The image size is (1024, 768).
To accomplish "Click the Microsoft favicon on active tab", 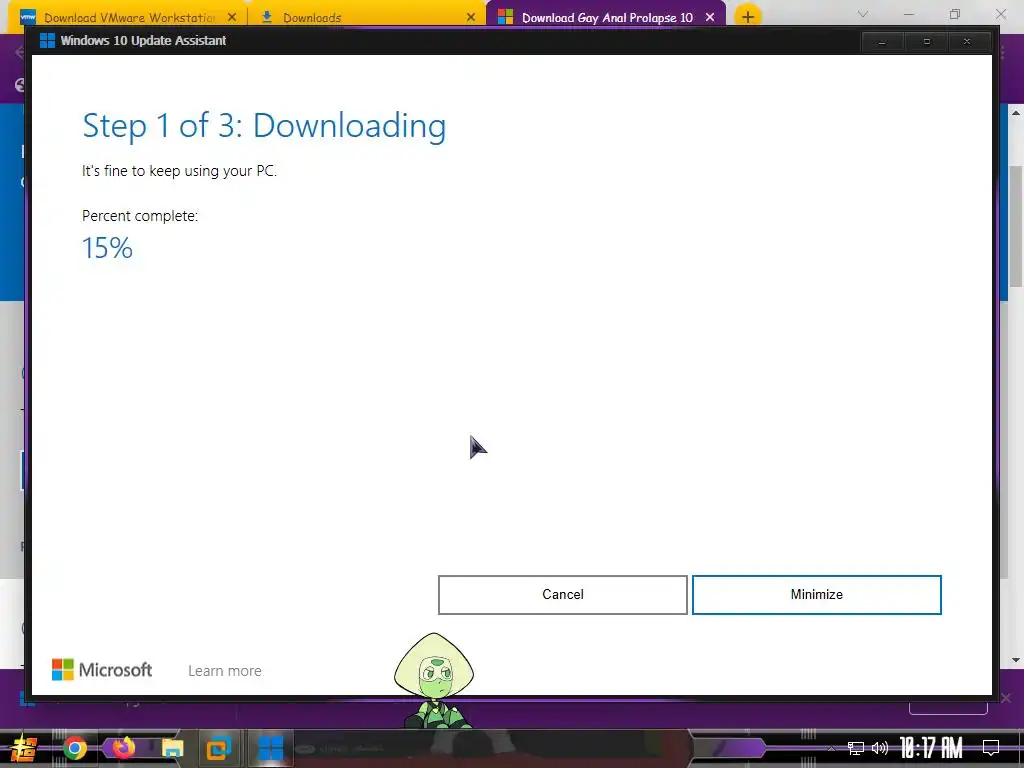I will [x=505, y=17].
